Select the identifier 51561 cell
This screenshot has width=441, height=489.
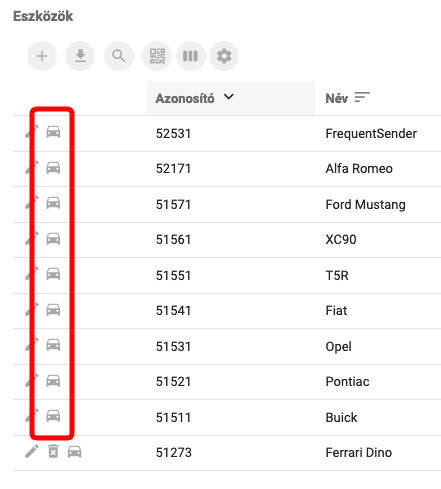173,240
